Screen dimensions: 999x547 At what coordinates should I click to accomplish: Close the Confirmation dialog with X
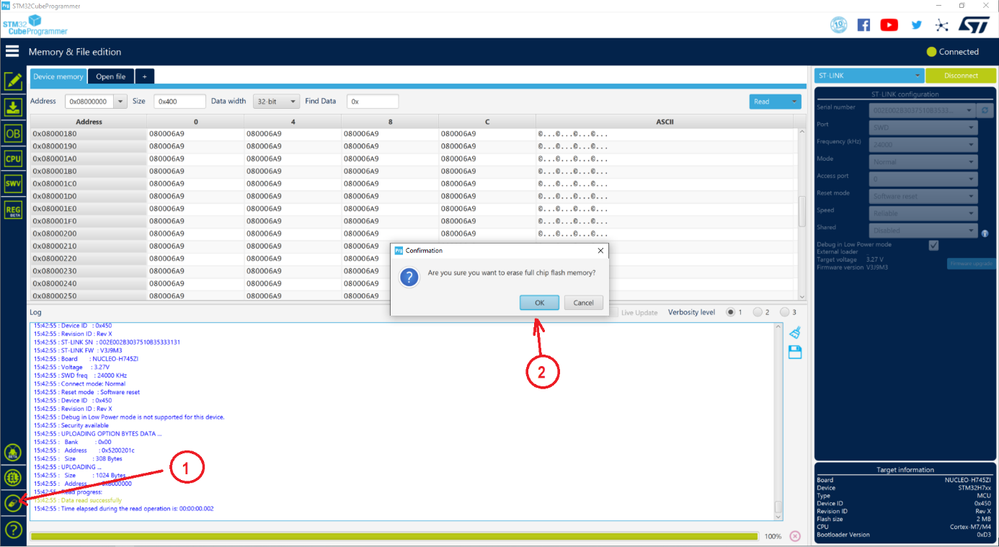(x=600, y=251)
